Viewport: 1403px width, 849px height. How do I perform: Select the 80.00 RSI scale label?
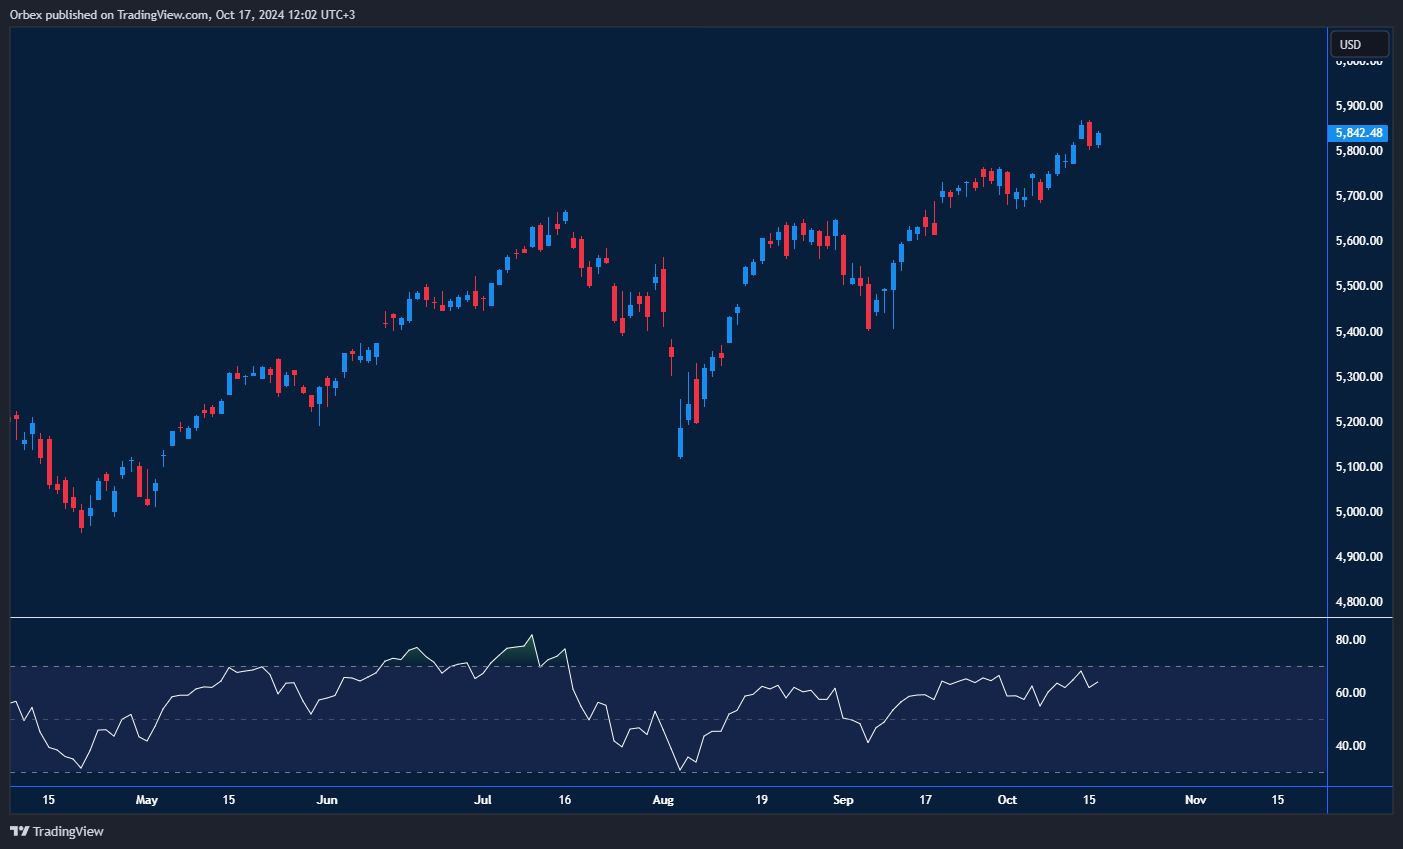click(x=1351, y=640)
